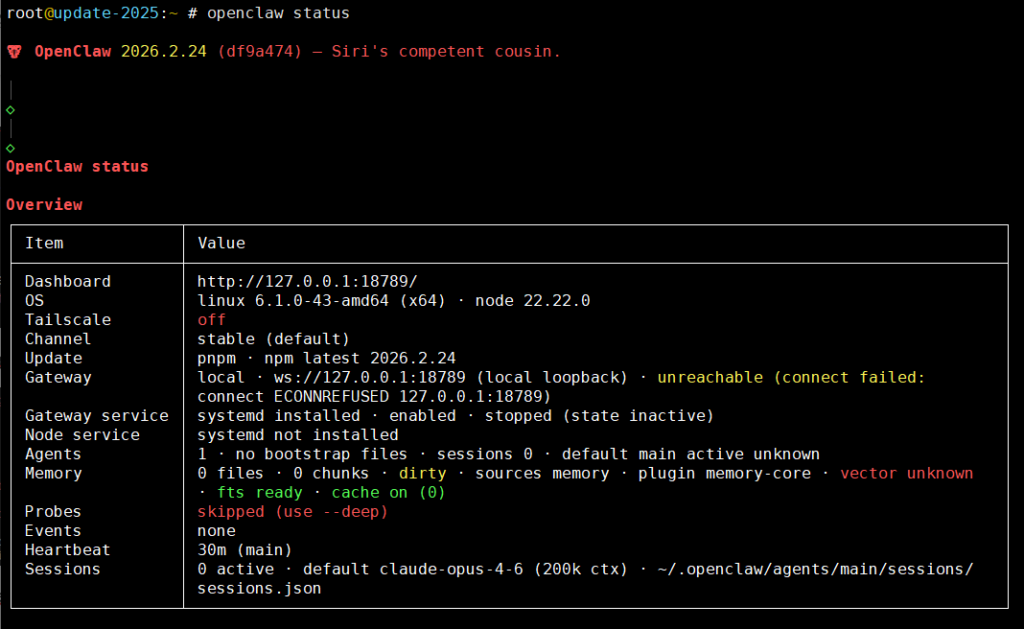The width and height of the screenshot is (1024, 629).
Task: Click the red "Overview" section heading
Action: tap(44, 204)
